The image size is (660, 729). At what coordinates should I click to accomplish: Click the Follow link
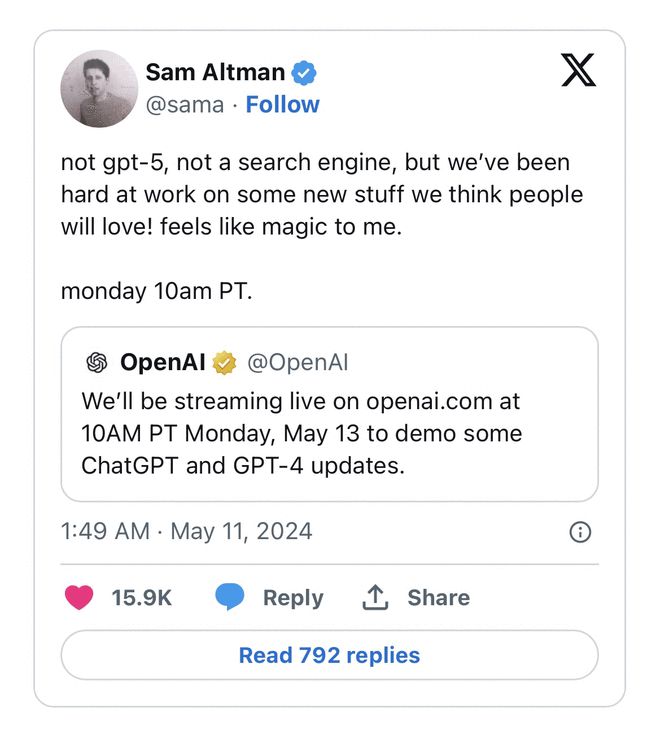283,105
